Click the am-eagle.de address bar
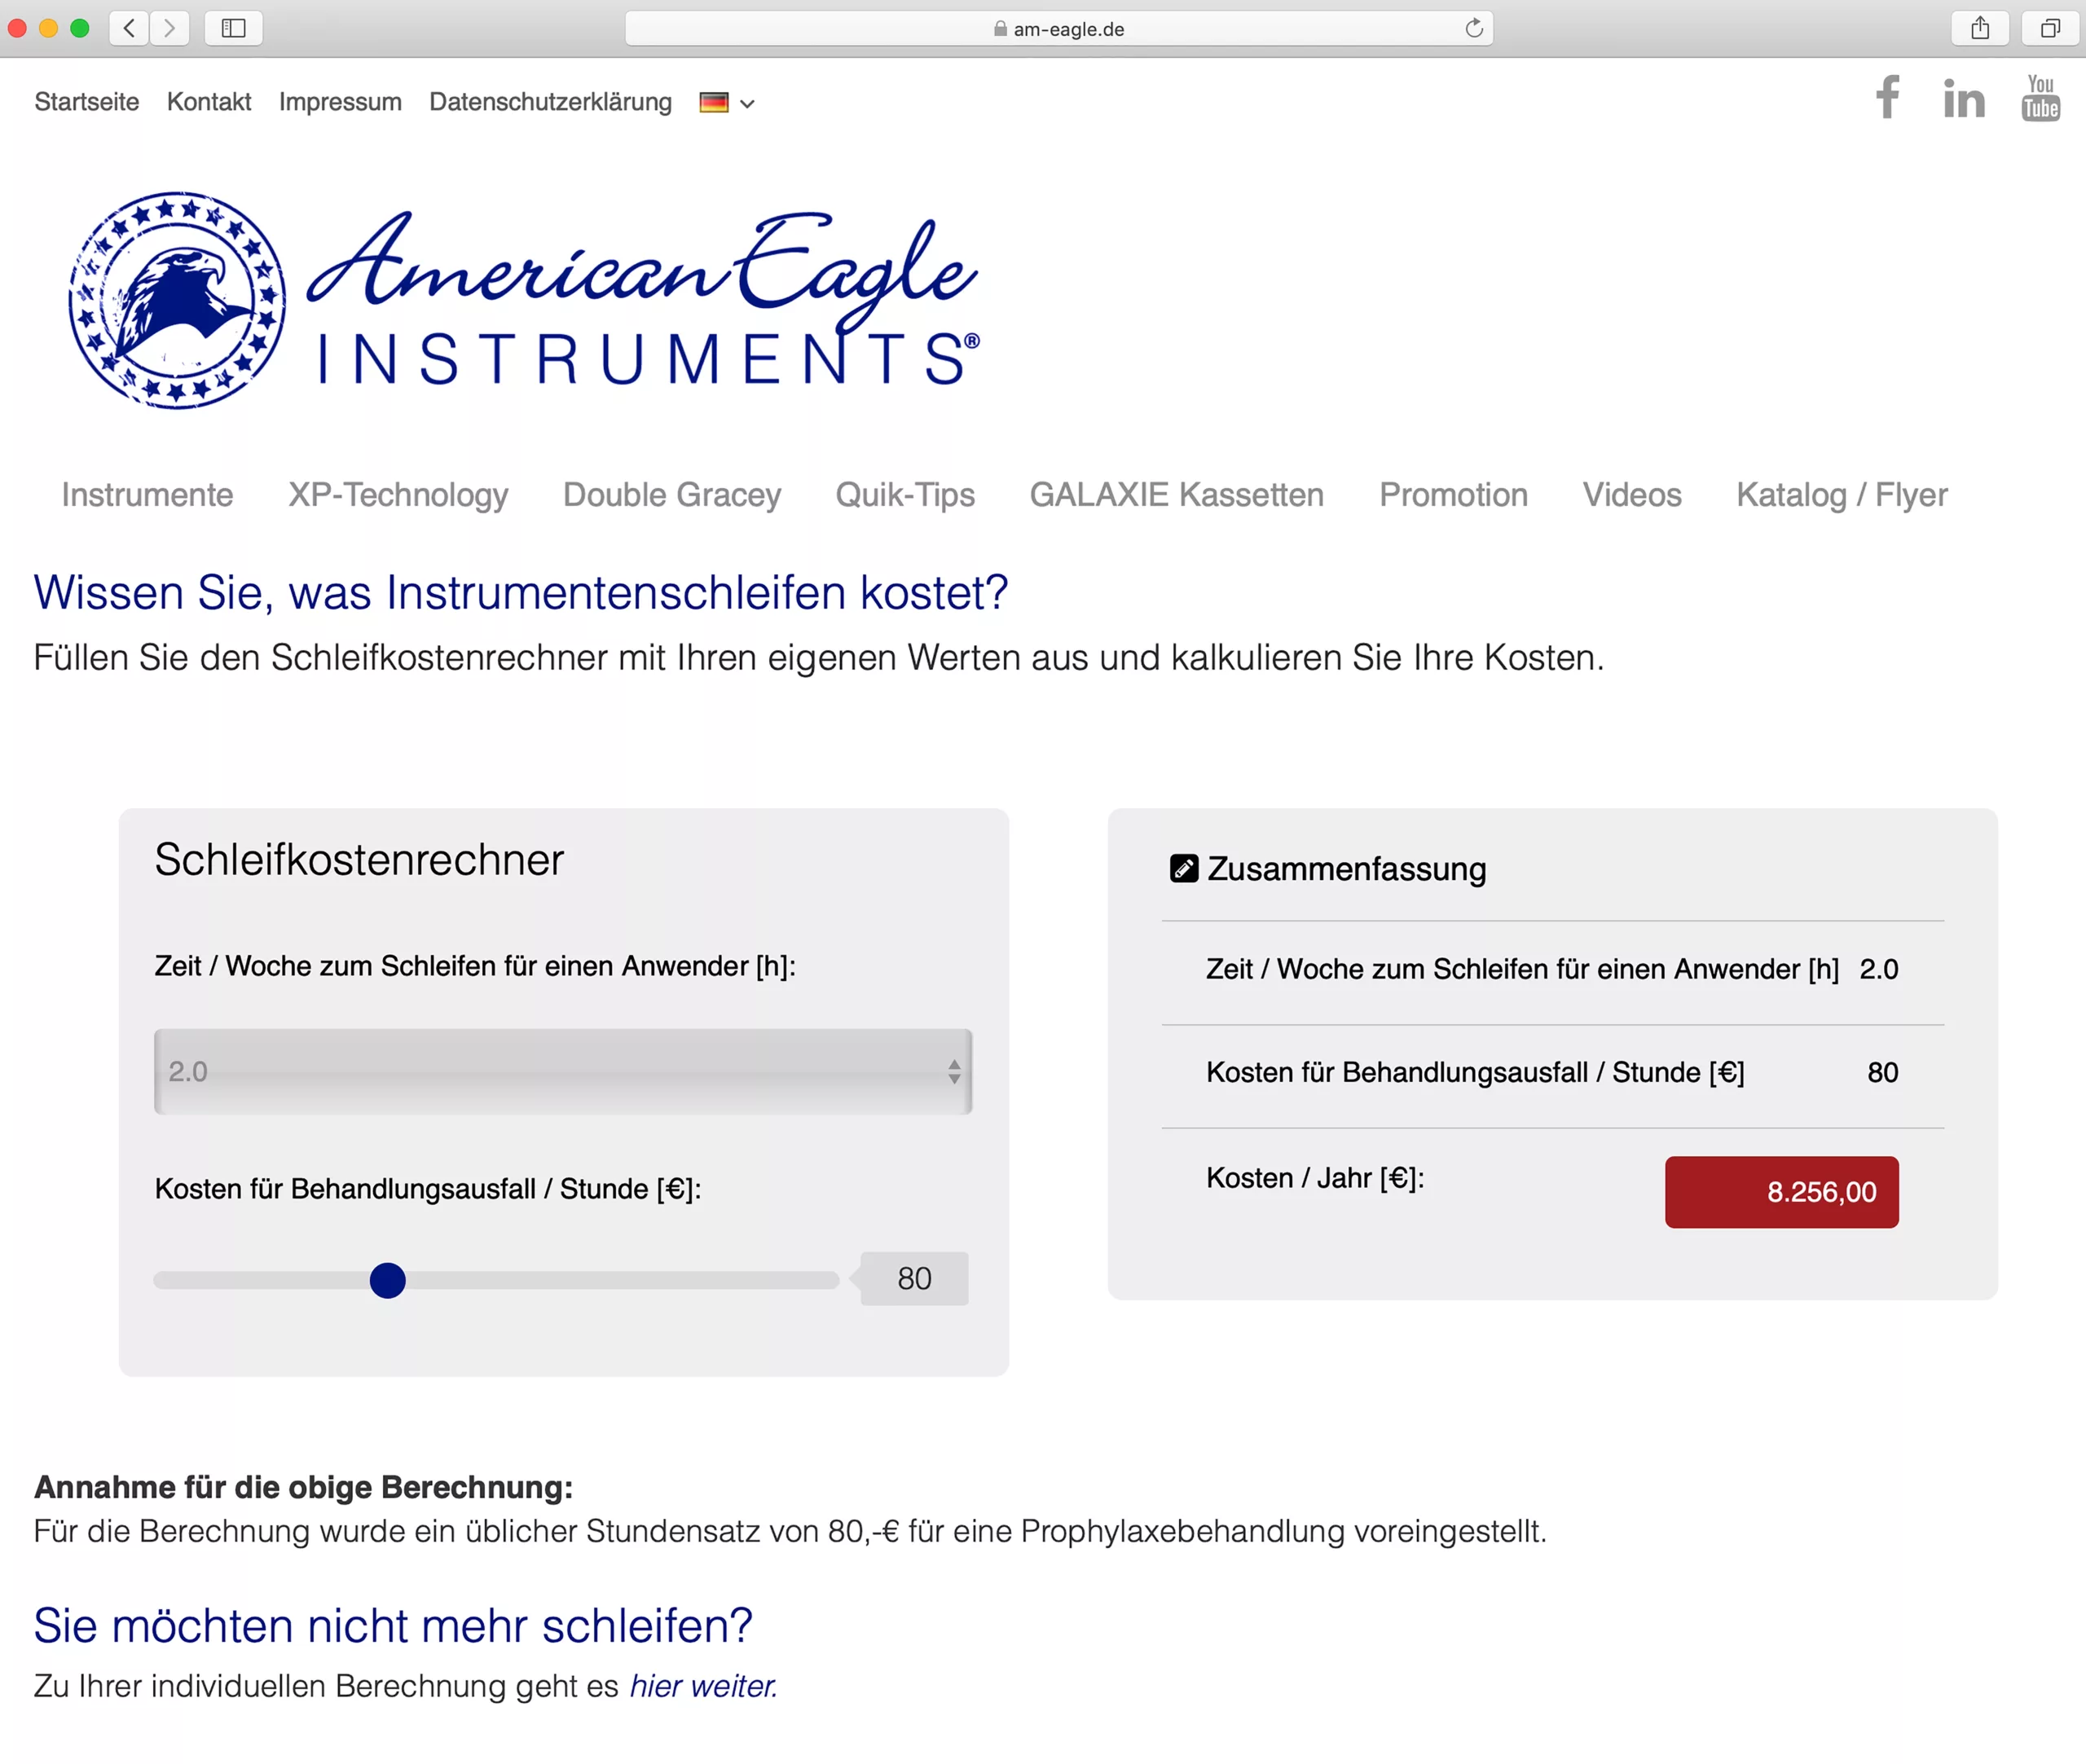 pos(1059,28)
